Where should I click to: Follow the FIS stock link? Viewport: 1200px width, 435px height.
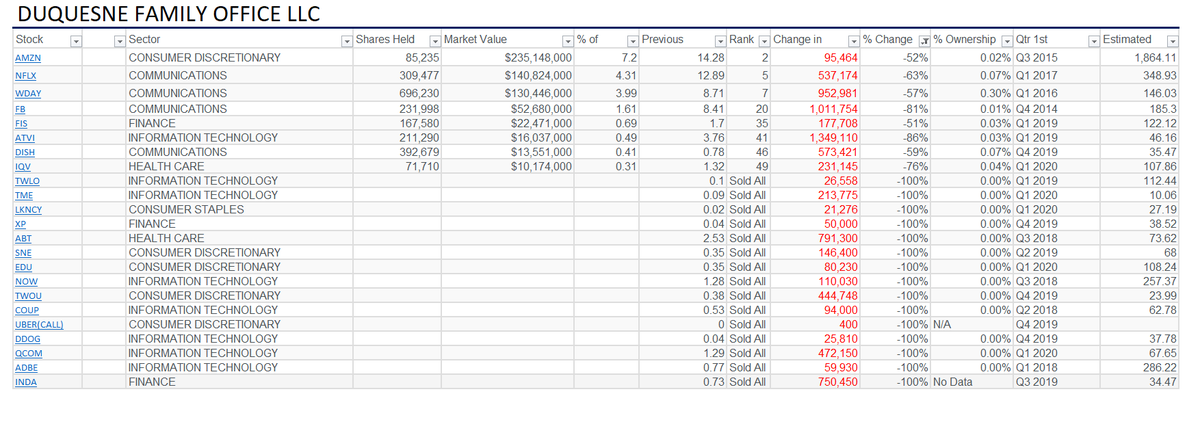(21, 123)
